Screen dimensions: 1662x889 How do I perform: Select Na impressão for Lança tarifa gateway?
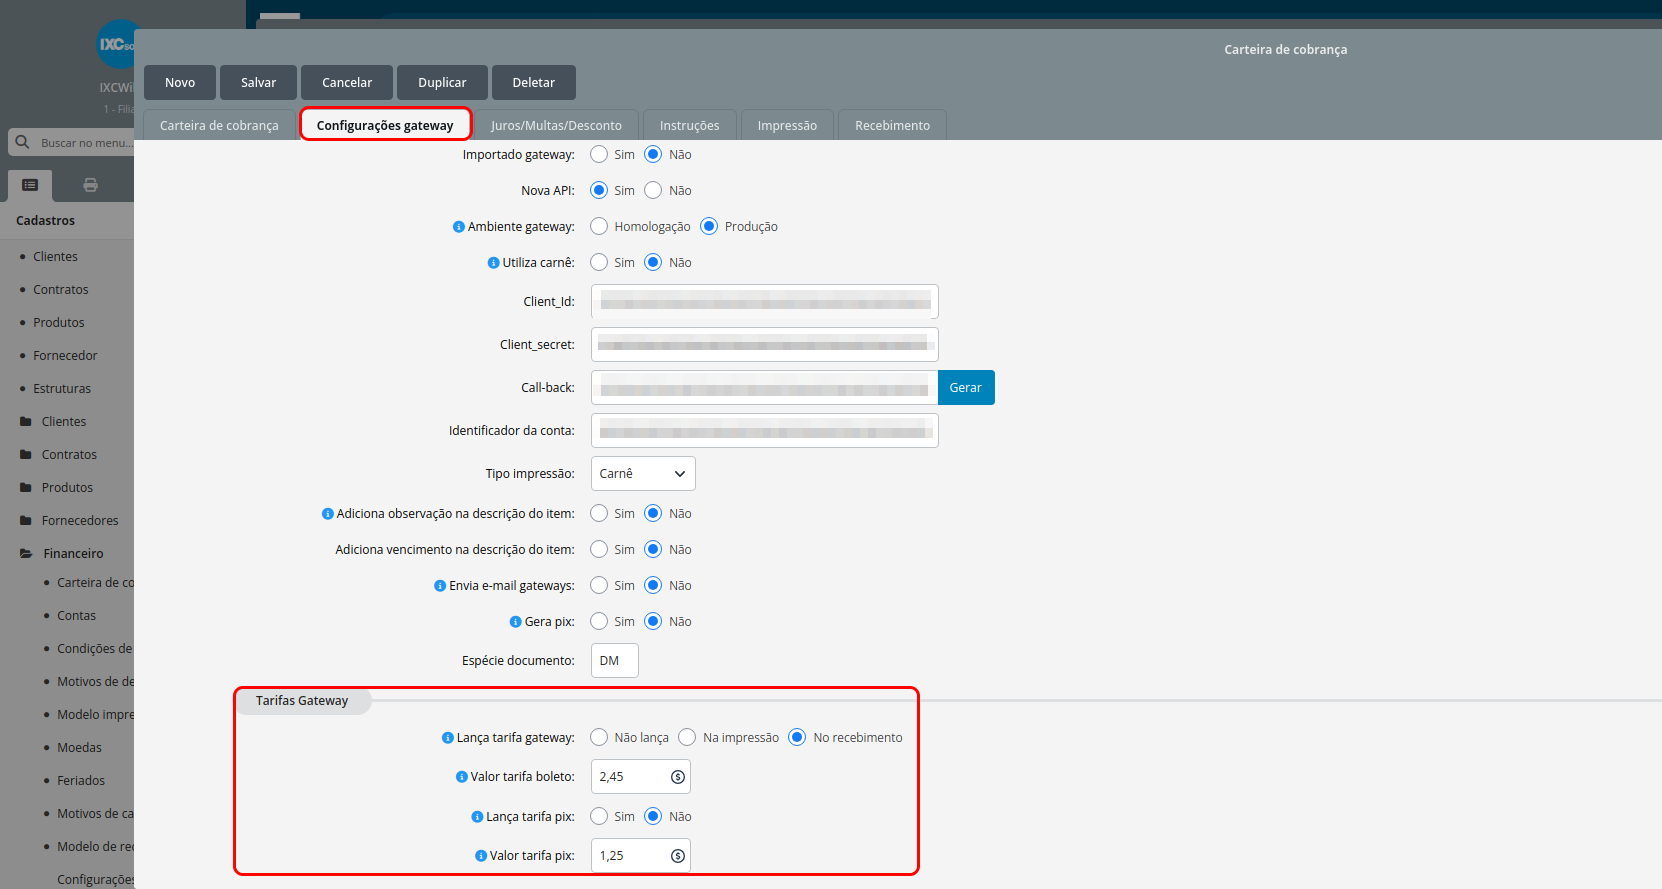pos(687,737)
